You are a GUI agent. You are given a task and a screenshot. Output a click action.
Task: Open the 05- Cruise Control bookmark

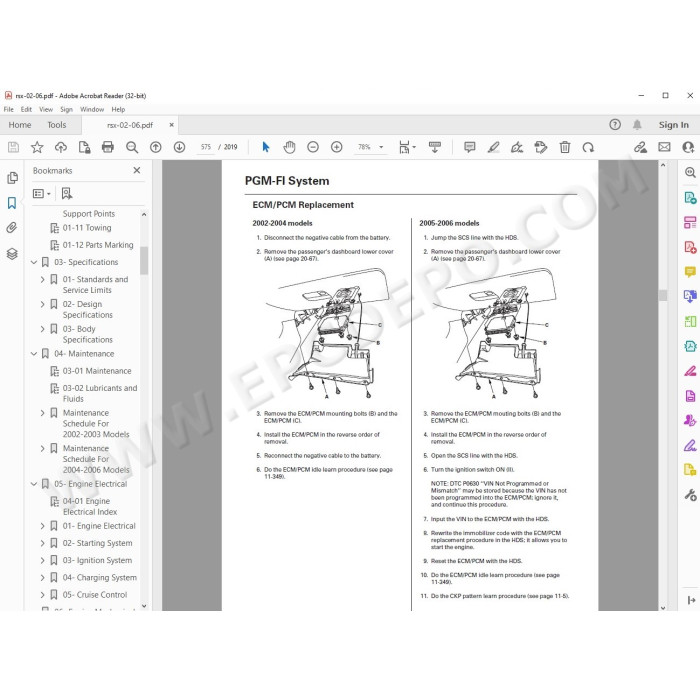click(x=95, y=595)
